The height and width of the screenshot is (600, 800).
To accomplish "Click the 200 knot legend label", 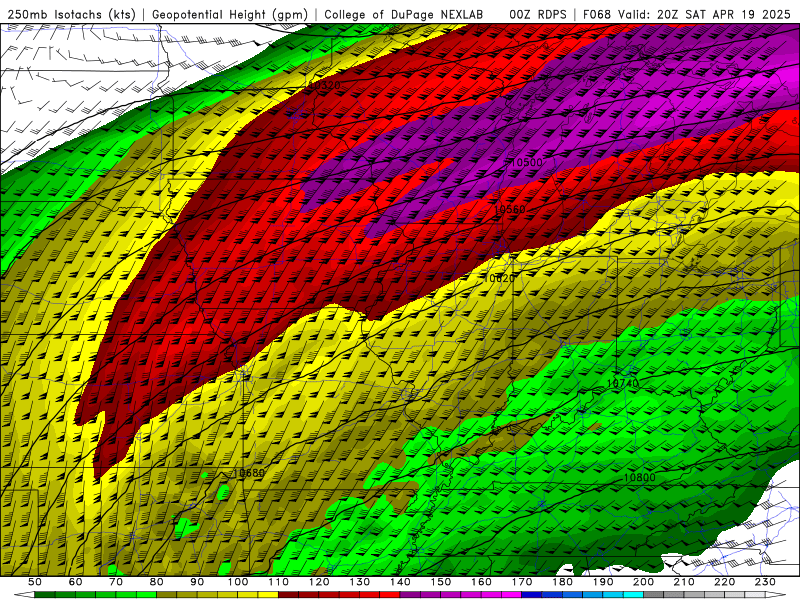I will point(643,582).
